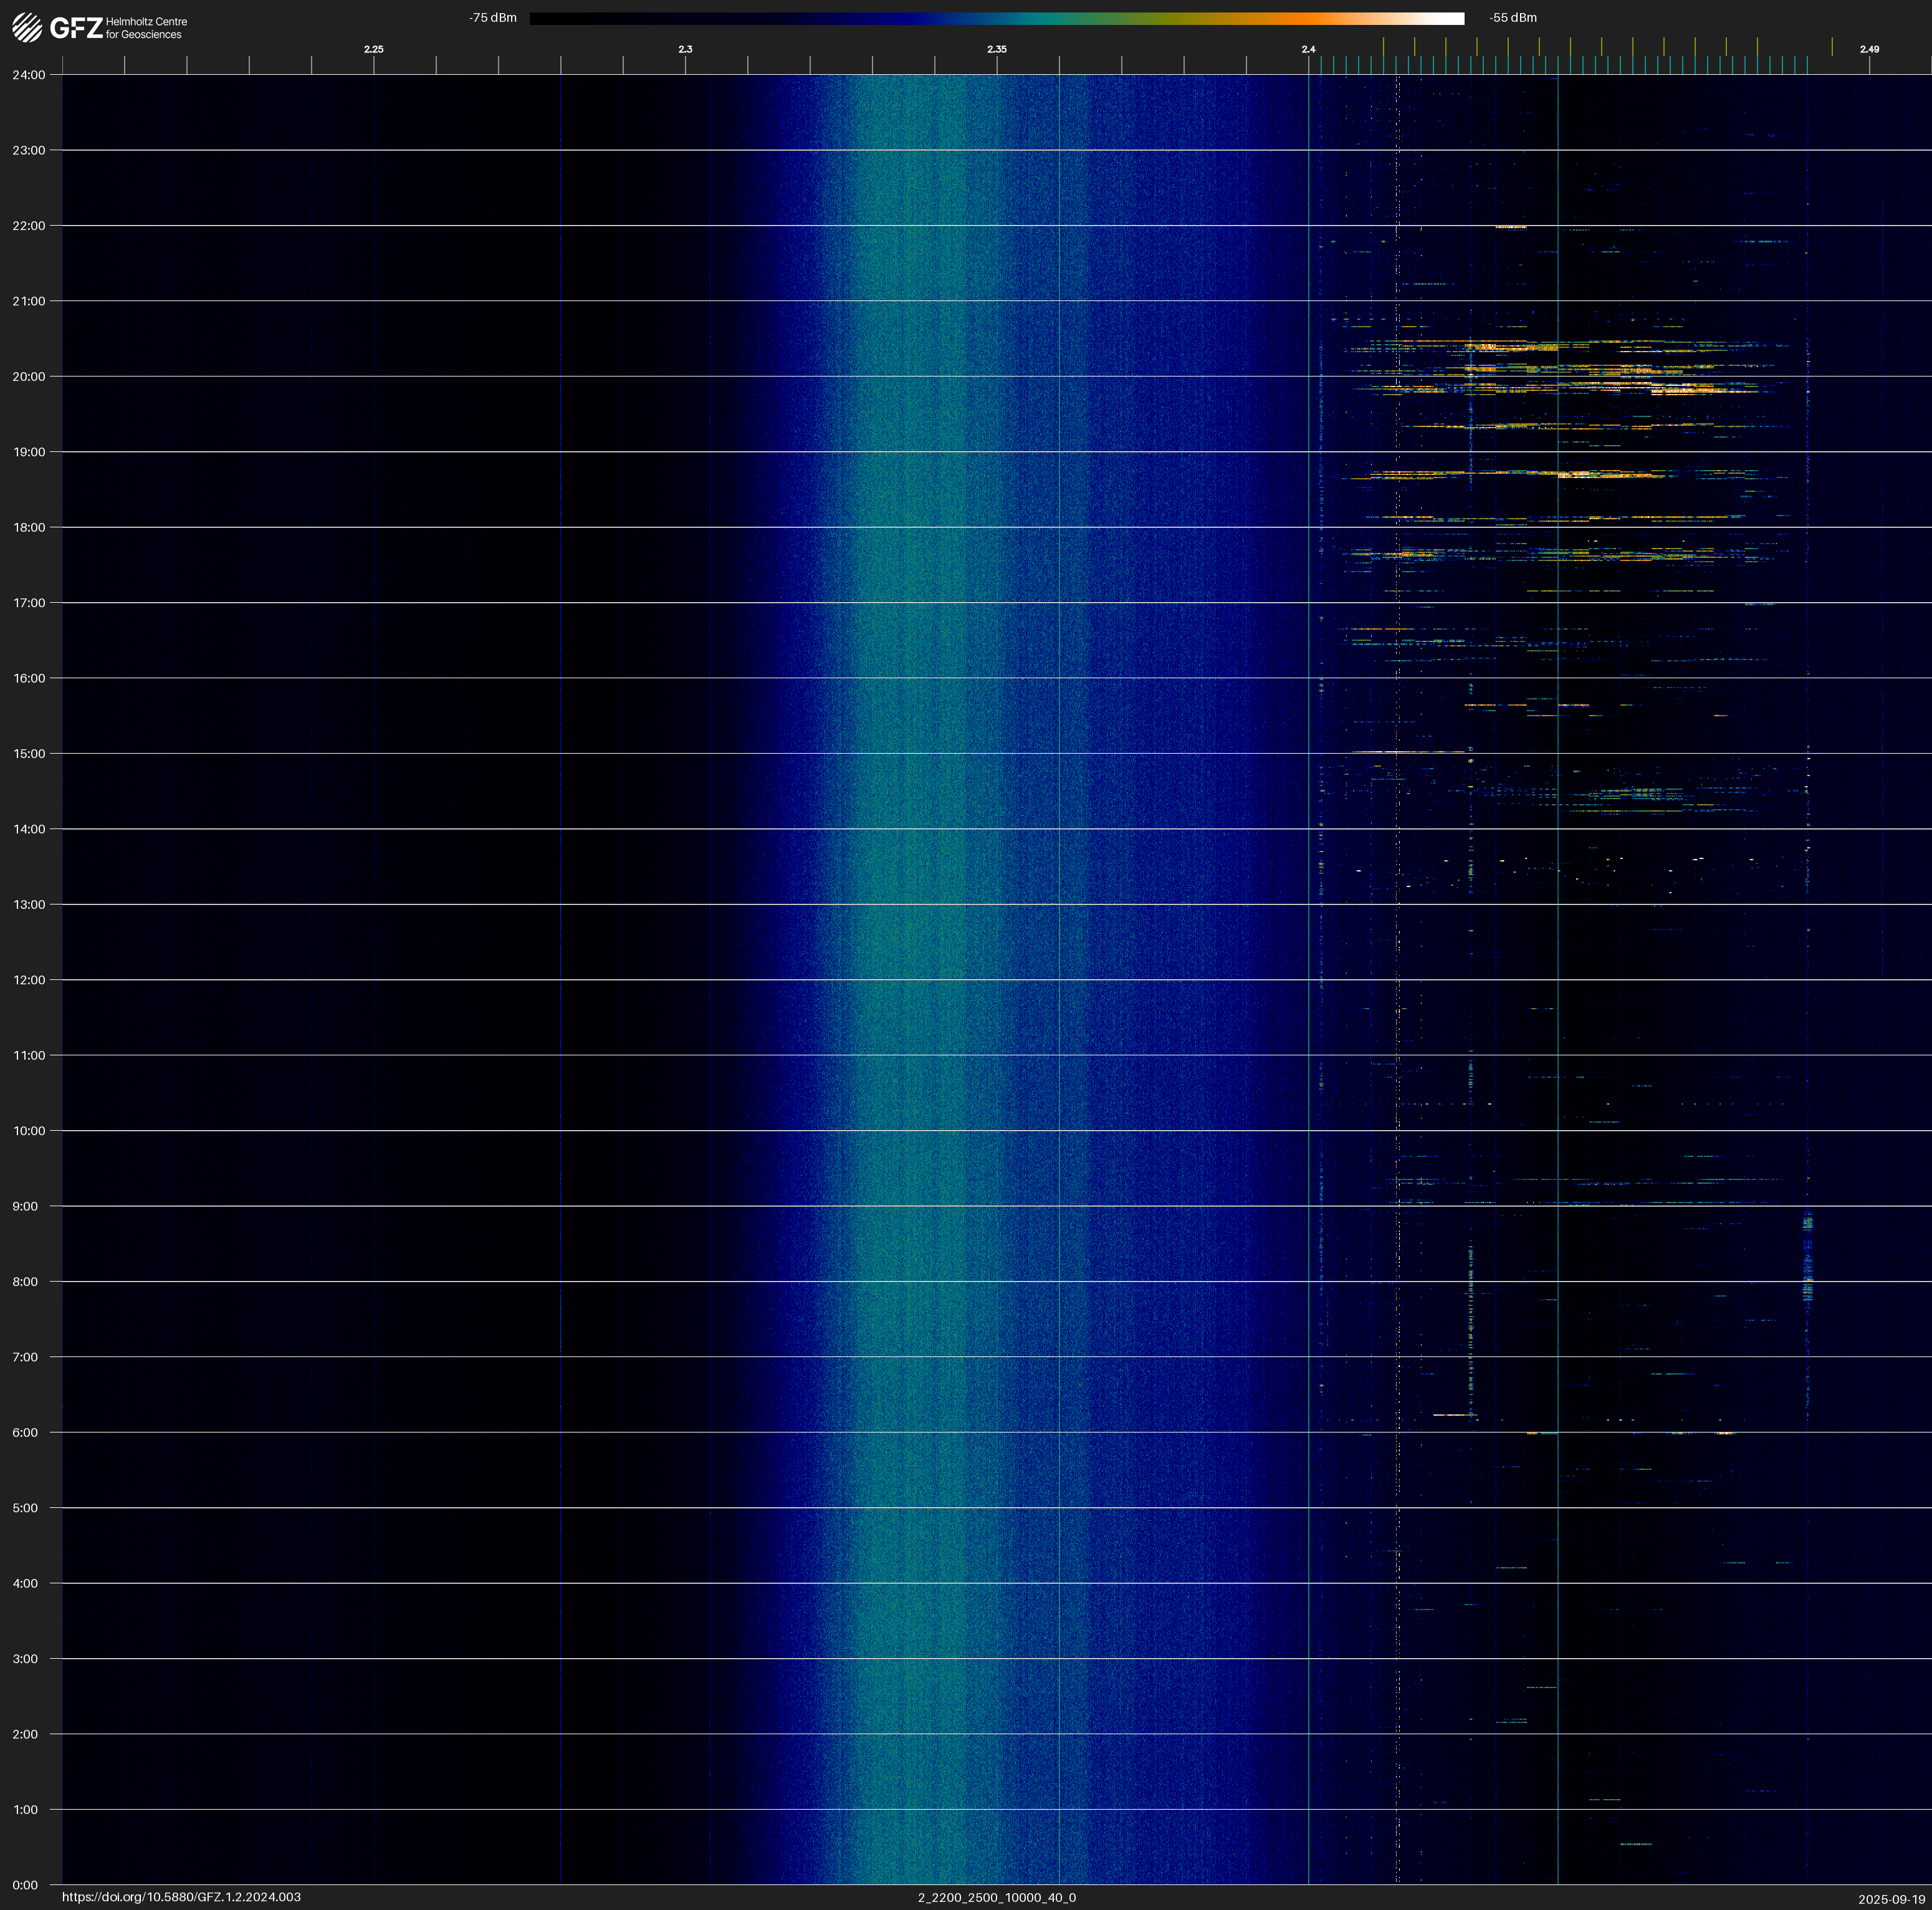
Task: Select the 2.25 frequency axis label
Action: tap(373, 49)
